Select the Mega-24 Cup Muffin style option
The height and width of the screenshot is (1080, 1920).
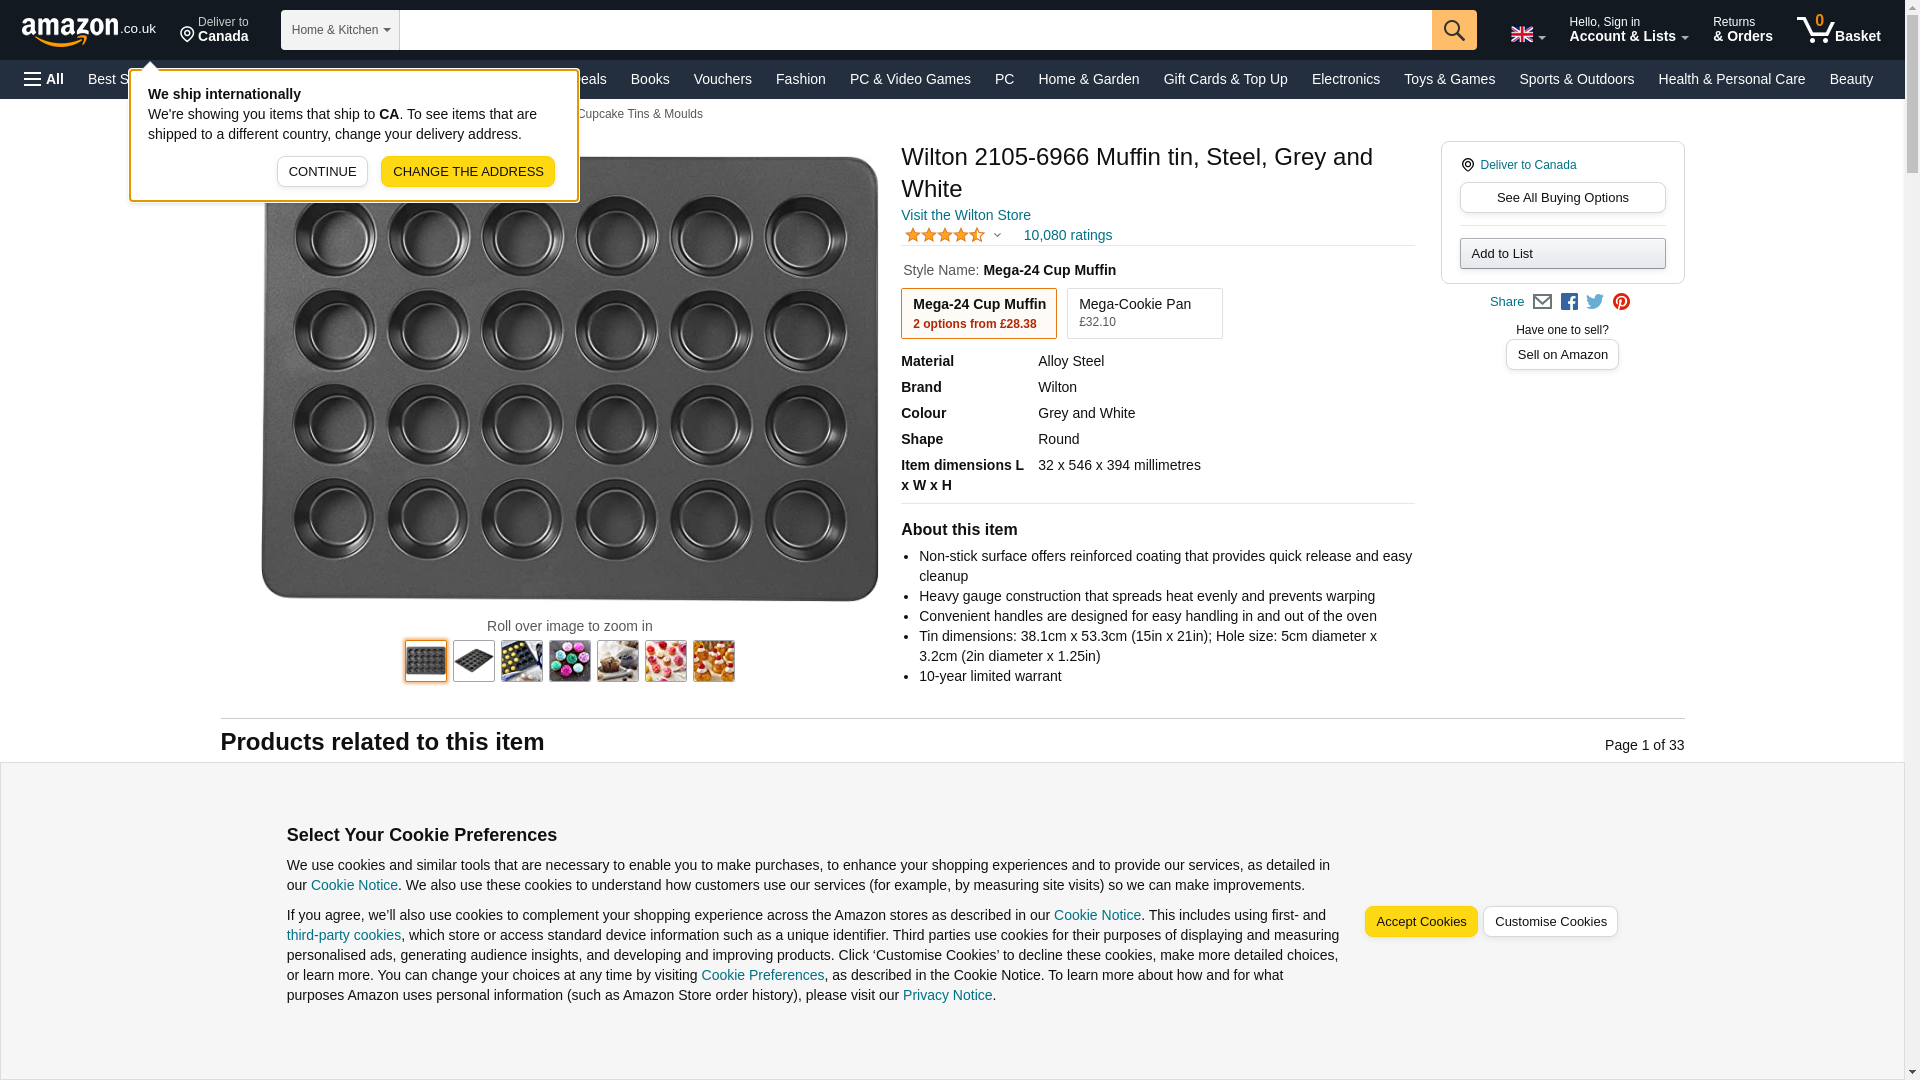click(978, 313)
